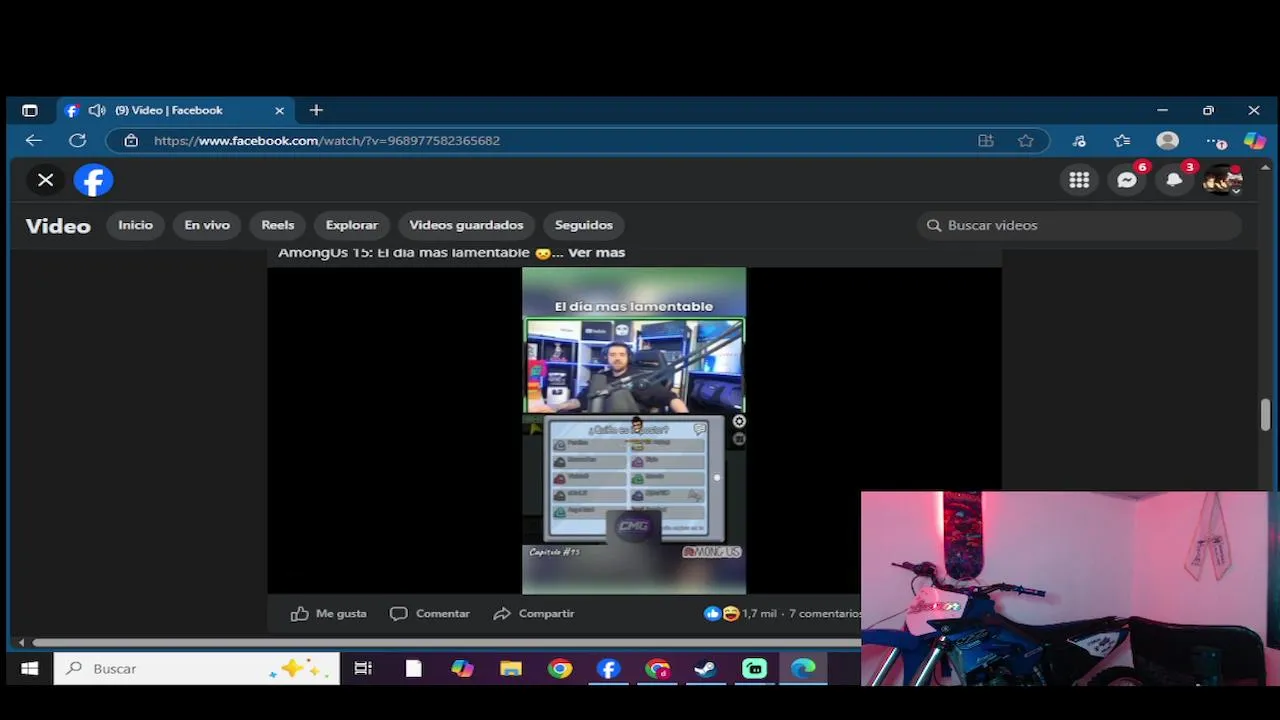The width and height of the screenshot is (1280, 720).
Task: Click the Windows taskbar Buscar box
Action: (x=197, y=669)
